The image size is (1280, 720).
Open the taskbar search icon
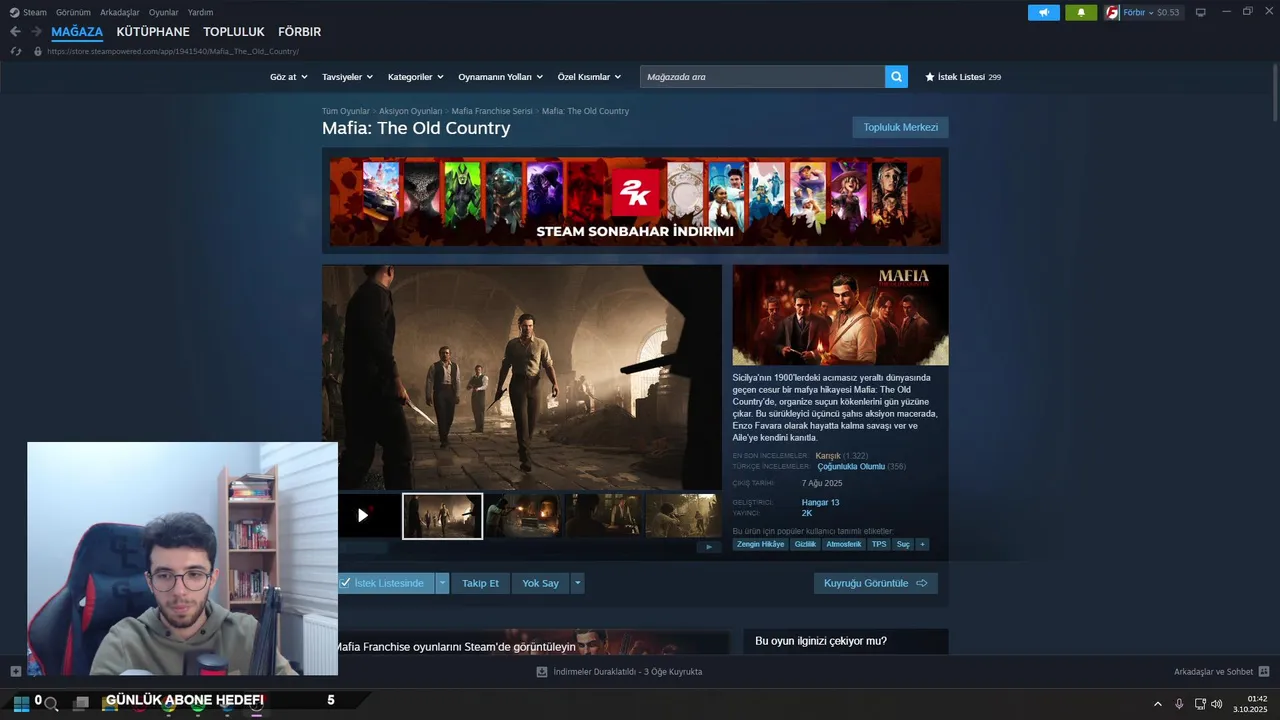(x=51, y=704)
